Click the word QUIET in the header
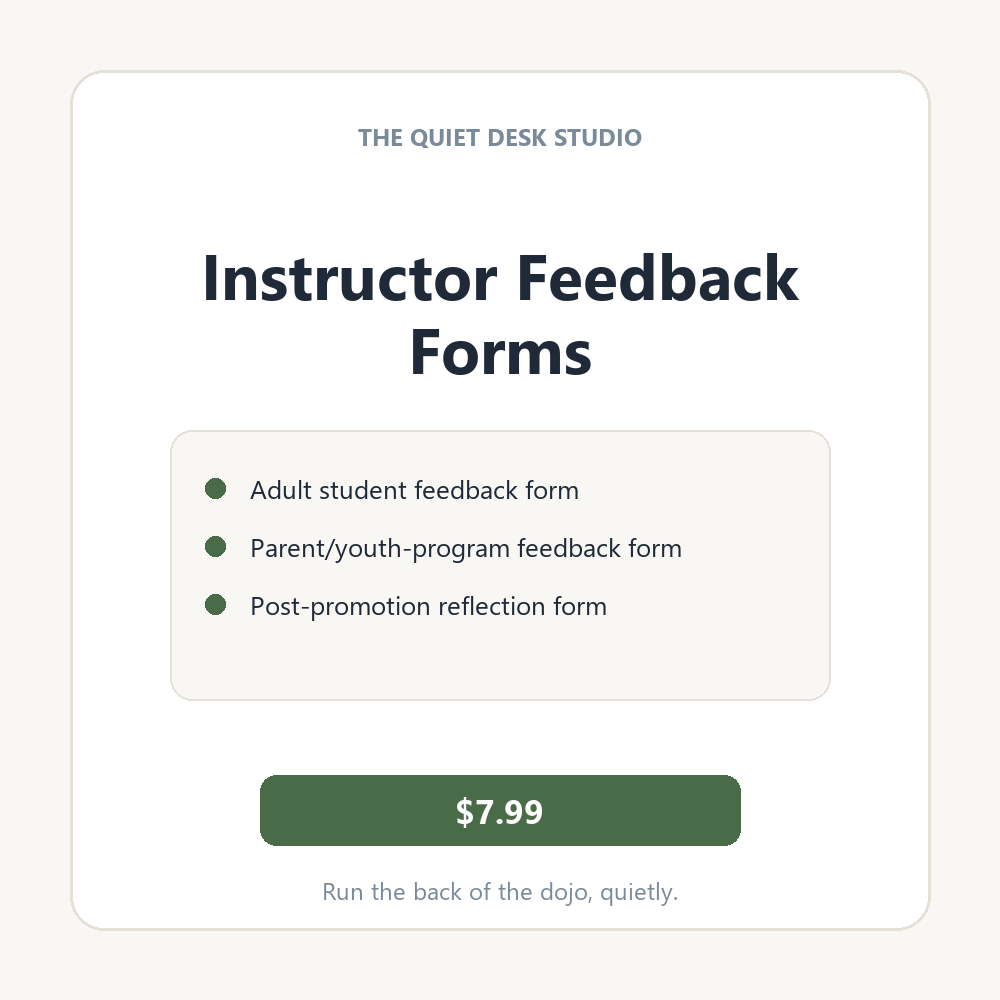The width and height of the screenshot is (1000, 1000). (445, 138)
